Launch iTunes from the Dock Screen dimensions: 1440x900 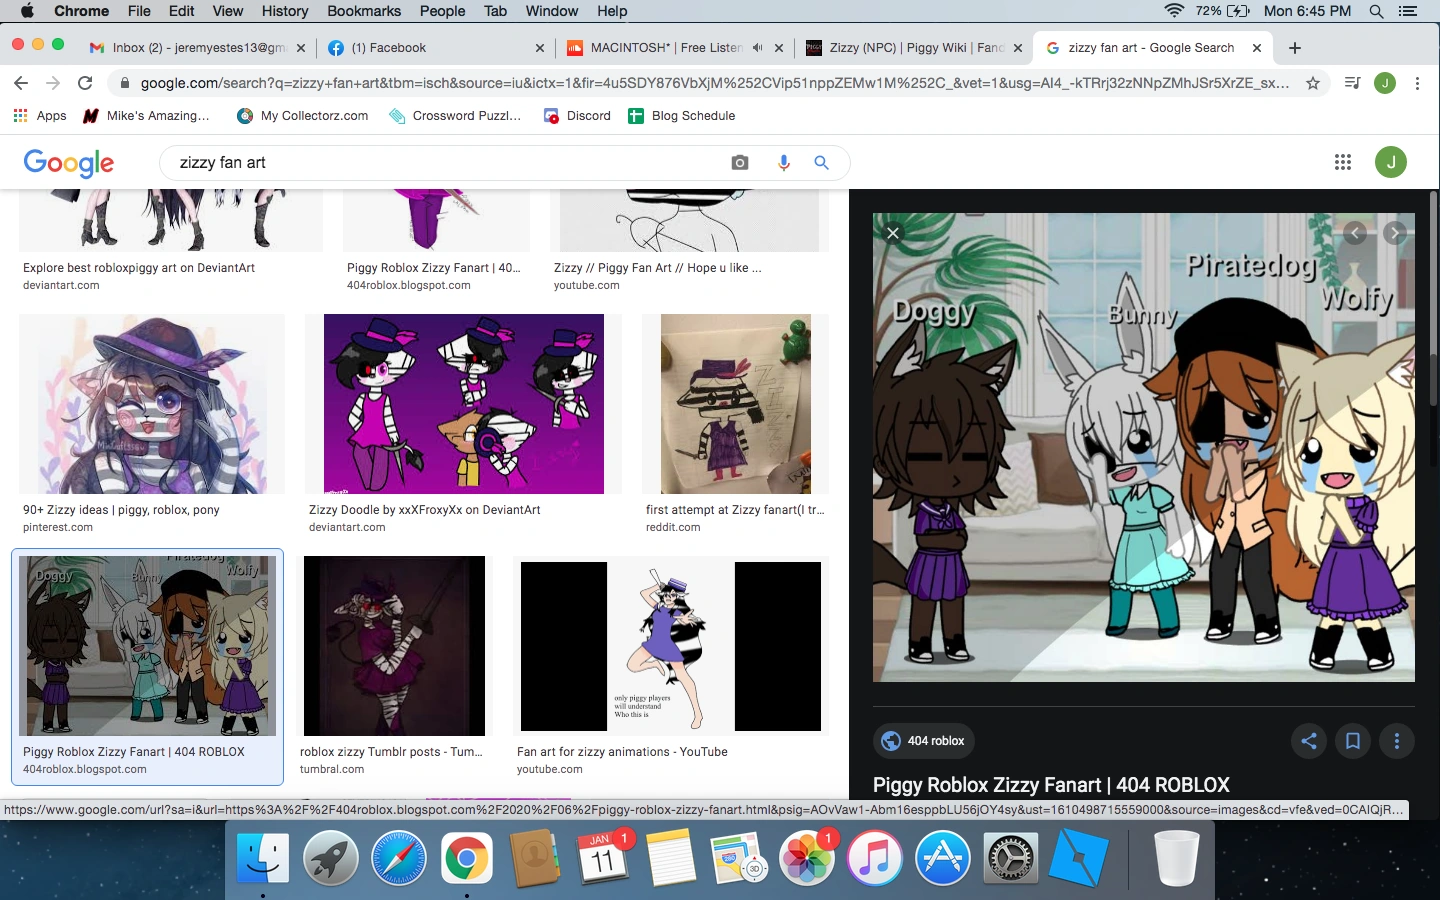(875, 858)
